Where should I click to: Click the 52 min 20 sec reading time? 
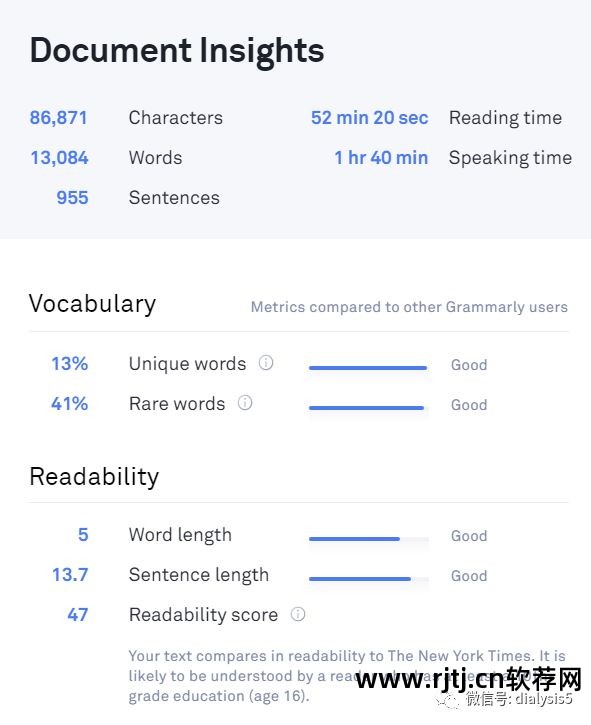pos(369,118)
